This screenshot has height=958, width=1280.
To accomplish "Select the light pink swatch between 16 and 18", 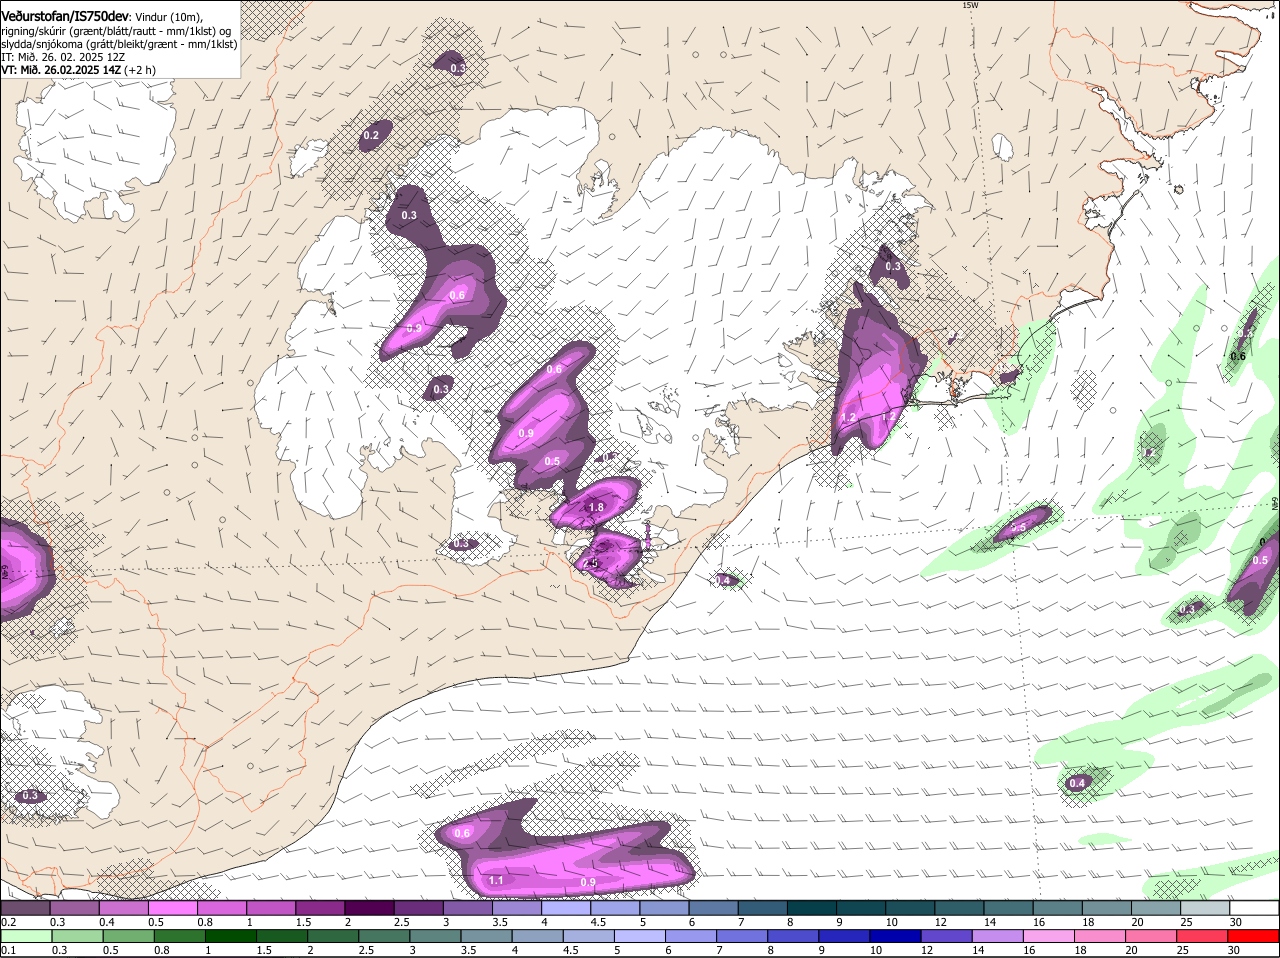I will click(x=1048, y=936).
